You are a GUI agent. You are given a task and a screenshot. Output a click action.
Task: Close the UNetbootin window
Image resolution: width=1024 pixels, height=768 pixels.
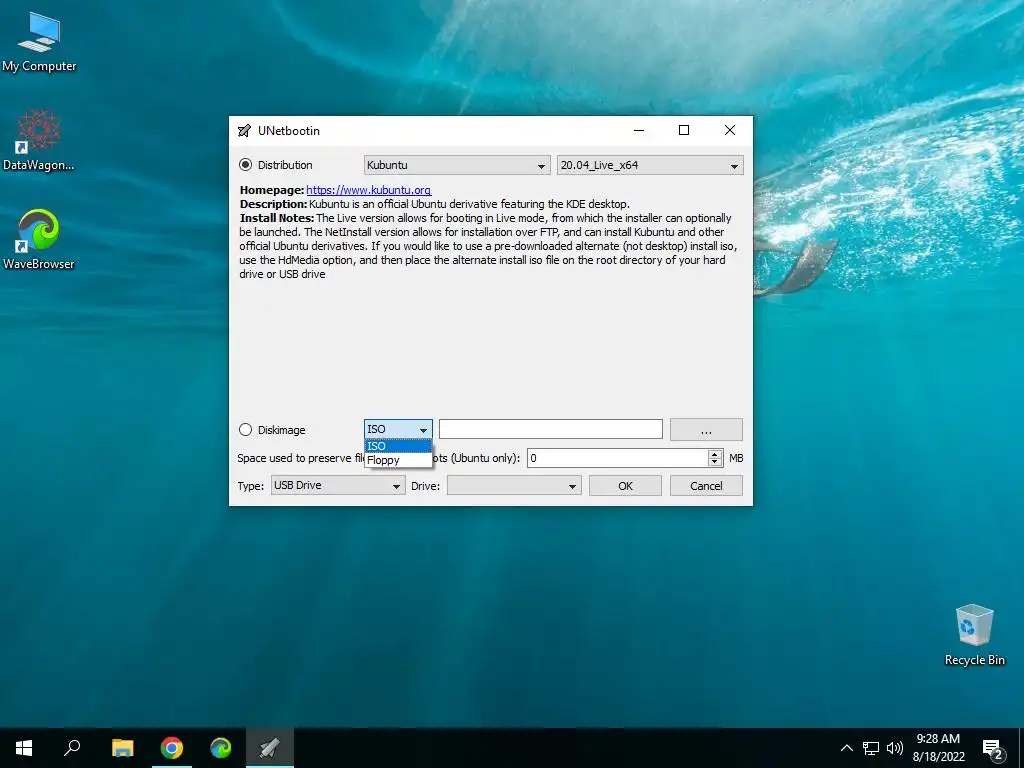click(729, 131)
